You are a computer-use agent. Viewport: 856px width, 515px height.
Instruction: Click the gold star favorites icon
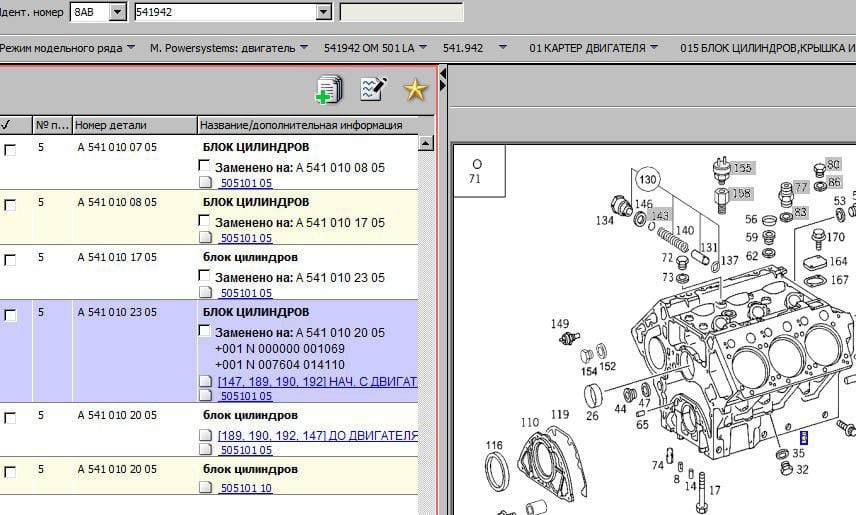415,90
